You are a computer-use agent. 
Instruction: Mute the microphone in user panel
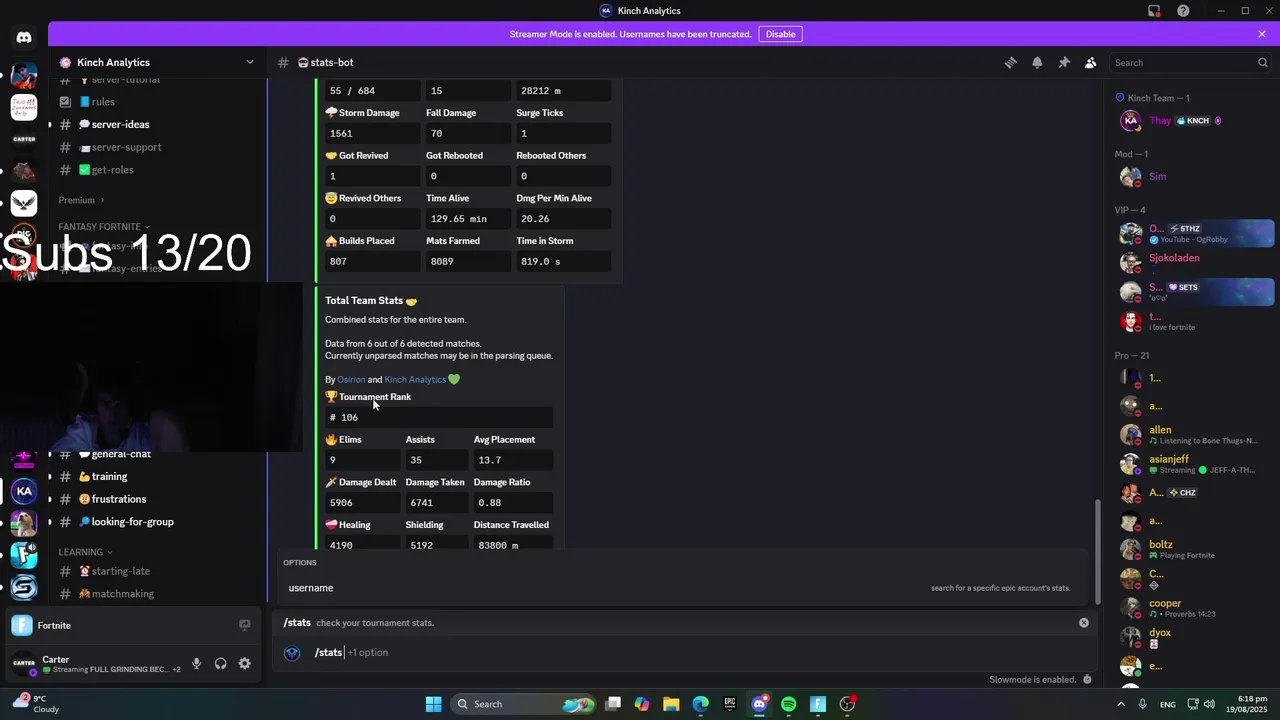coord(196,664)
